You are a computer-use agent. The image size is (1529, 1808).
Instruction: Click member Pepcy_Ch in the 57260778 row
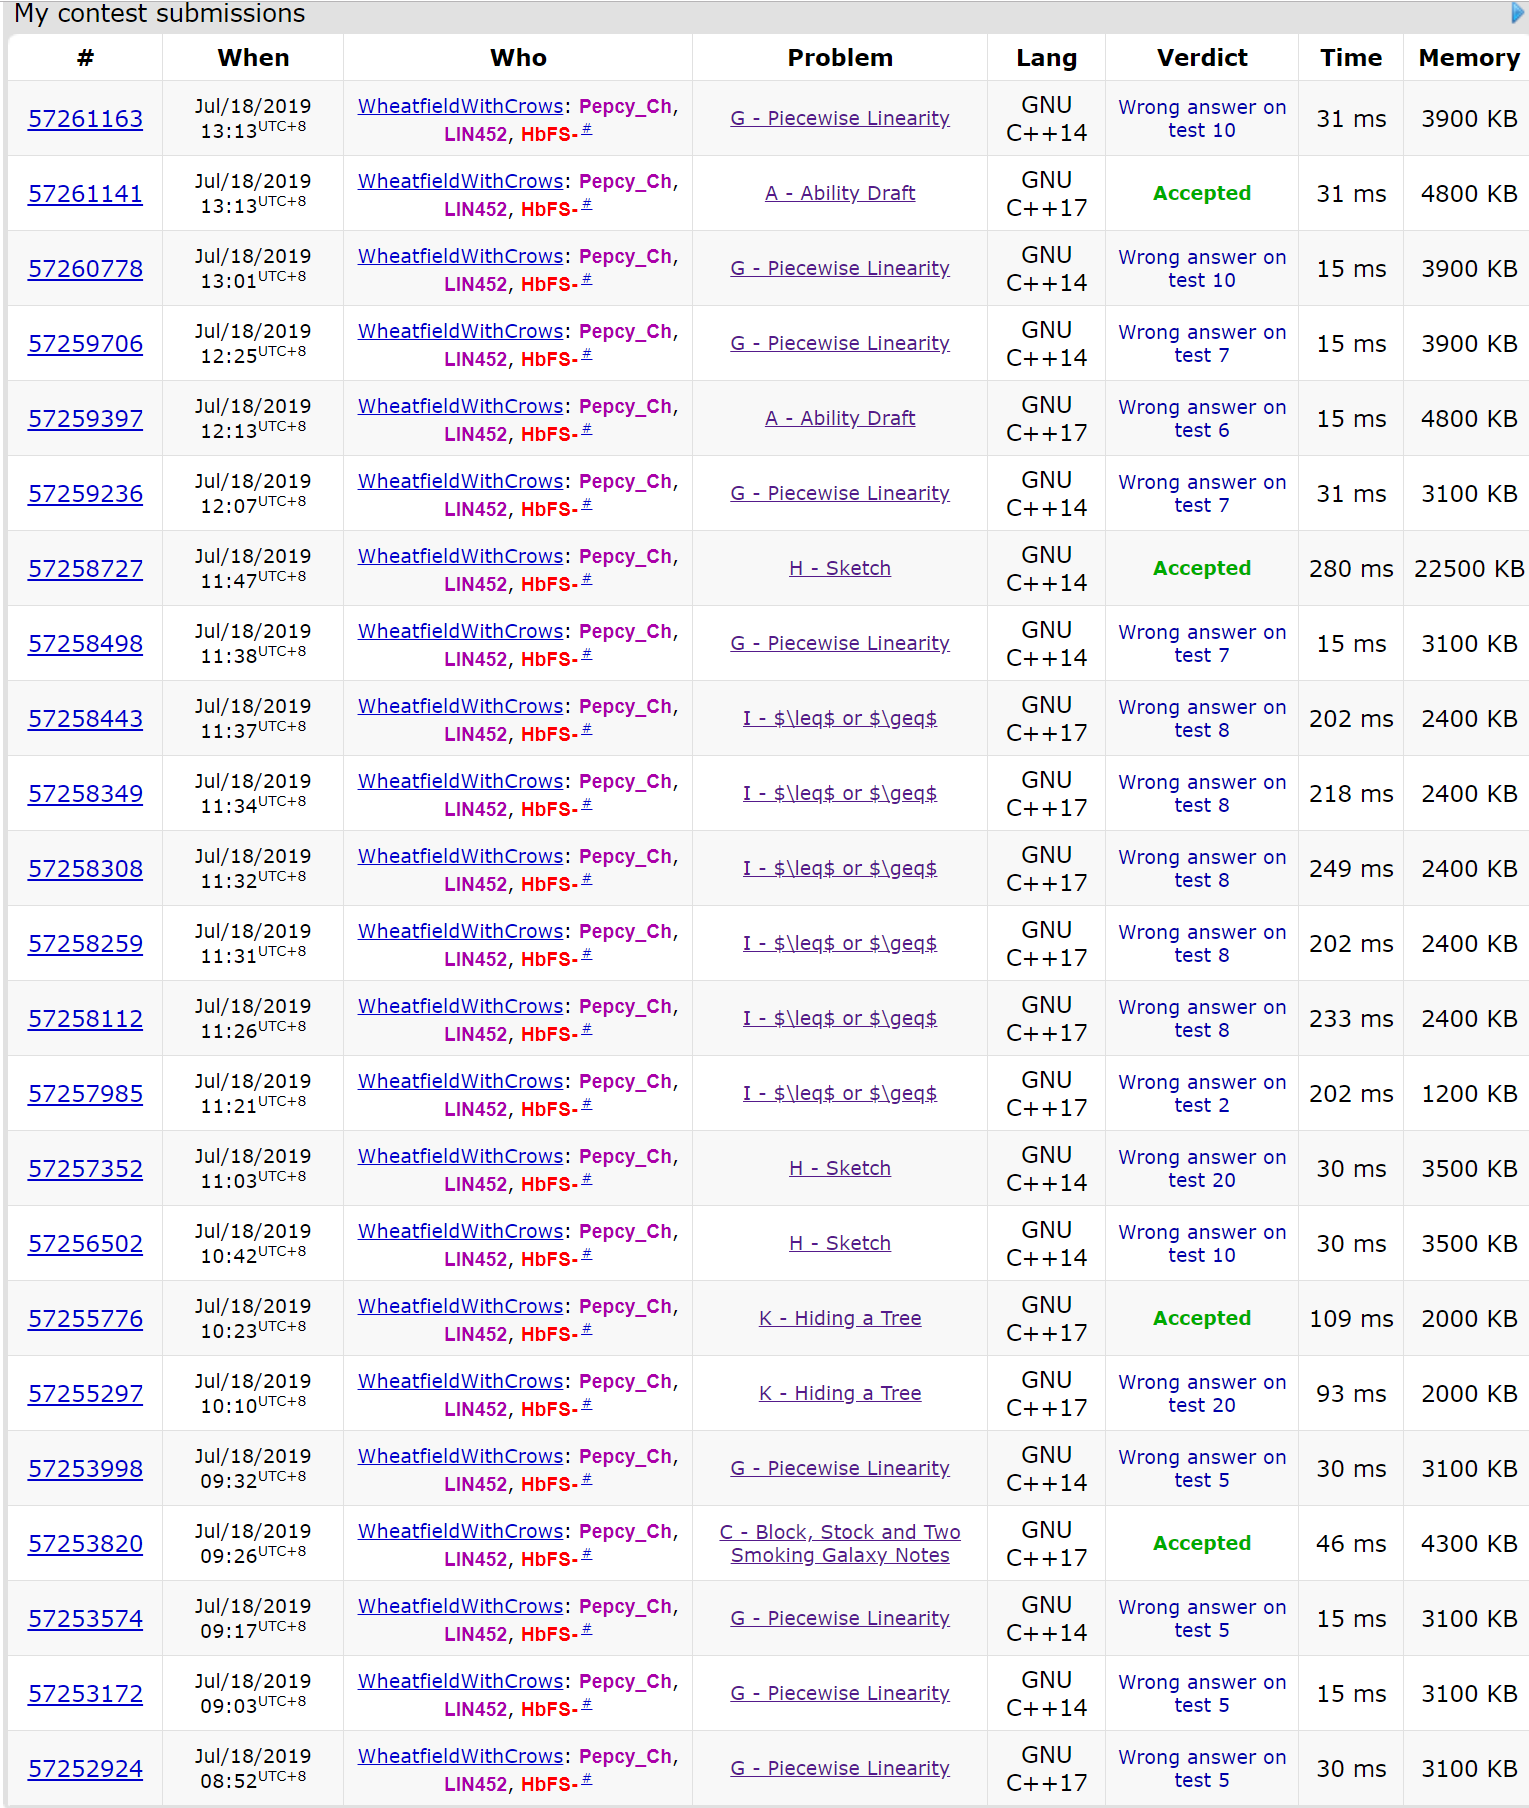(625, 256)
